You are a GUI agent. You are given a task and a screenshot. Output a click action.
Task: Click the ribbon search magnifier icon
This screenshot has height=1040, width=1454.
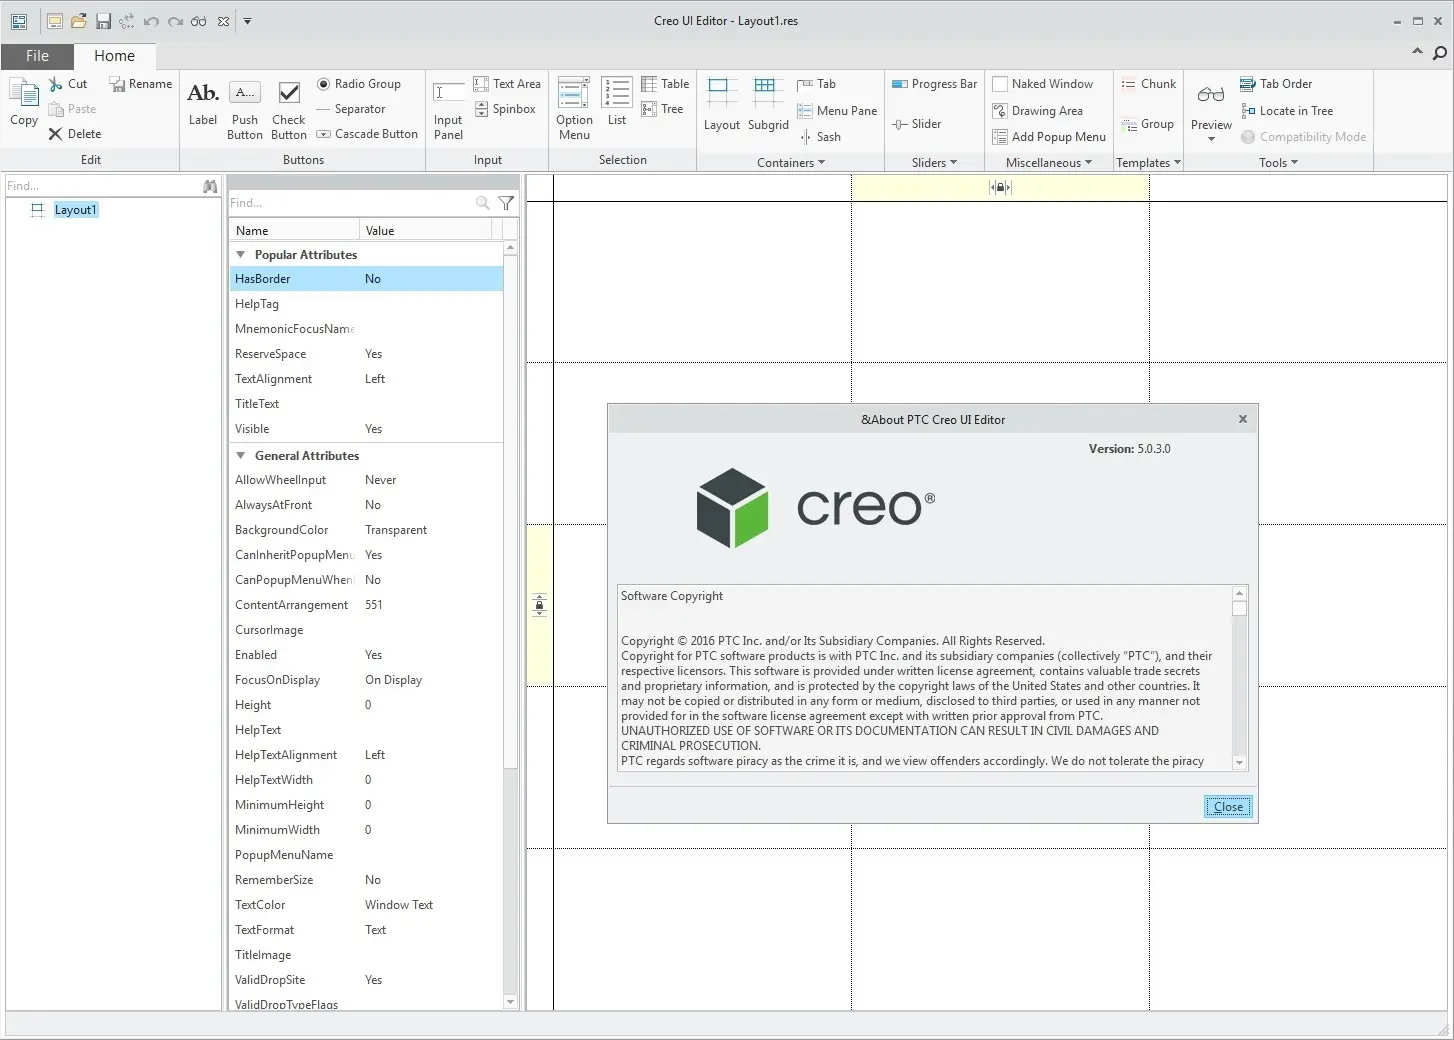coord(1440,53)
